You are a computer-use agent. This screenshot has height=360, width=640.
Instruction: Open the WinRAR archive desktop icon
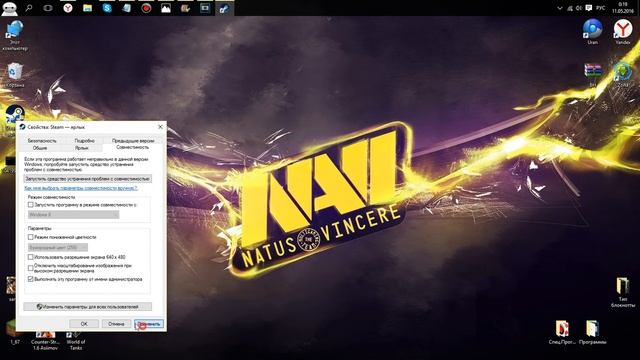593,74
